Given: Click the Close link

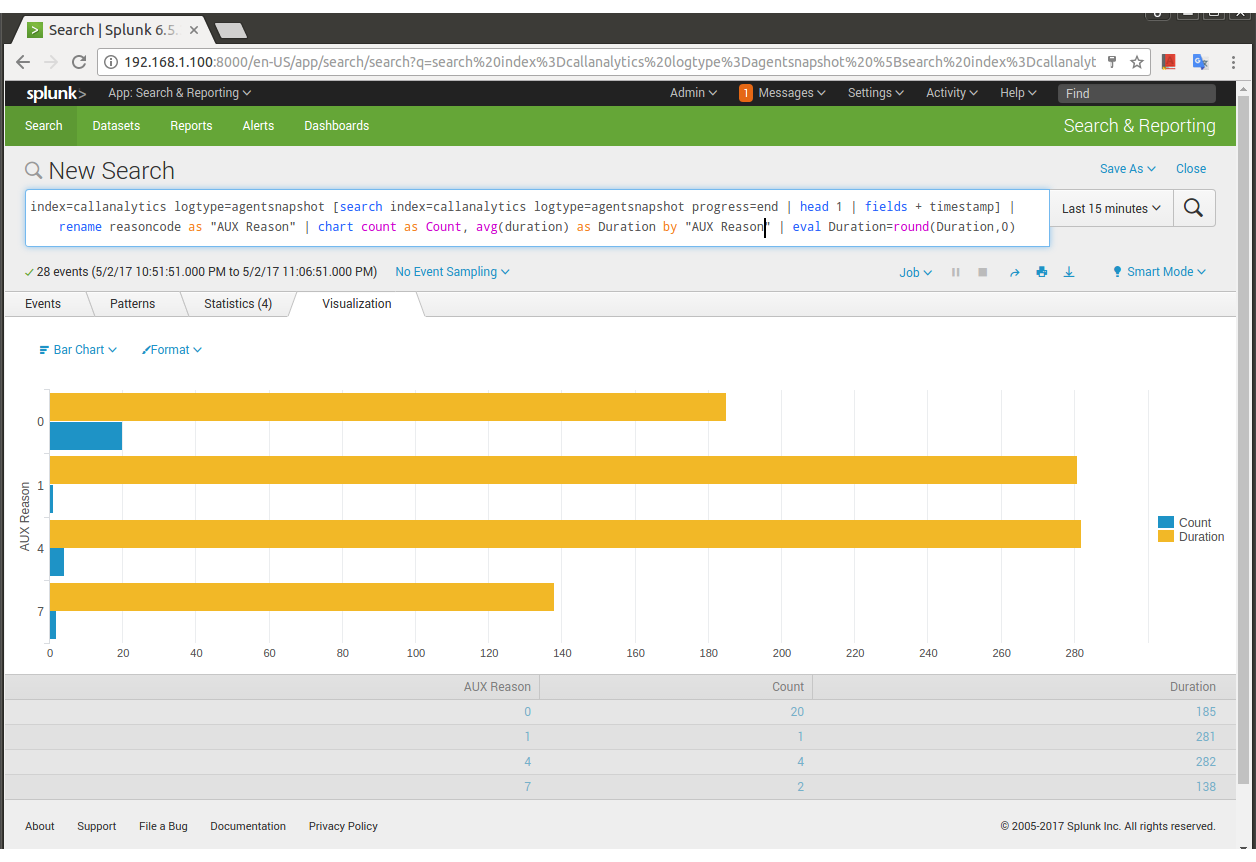Looking at the screenshot, I should [x=1190, y=169].
